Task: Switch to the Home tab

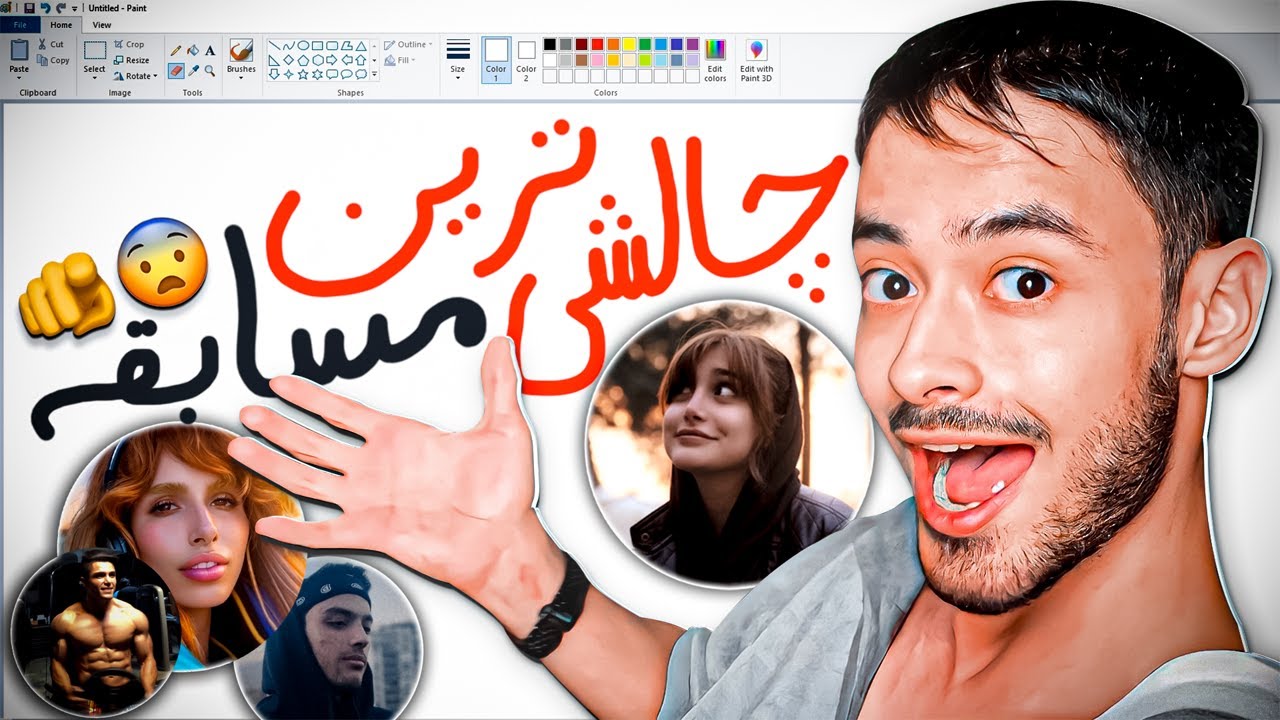Action: (62, 25)
